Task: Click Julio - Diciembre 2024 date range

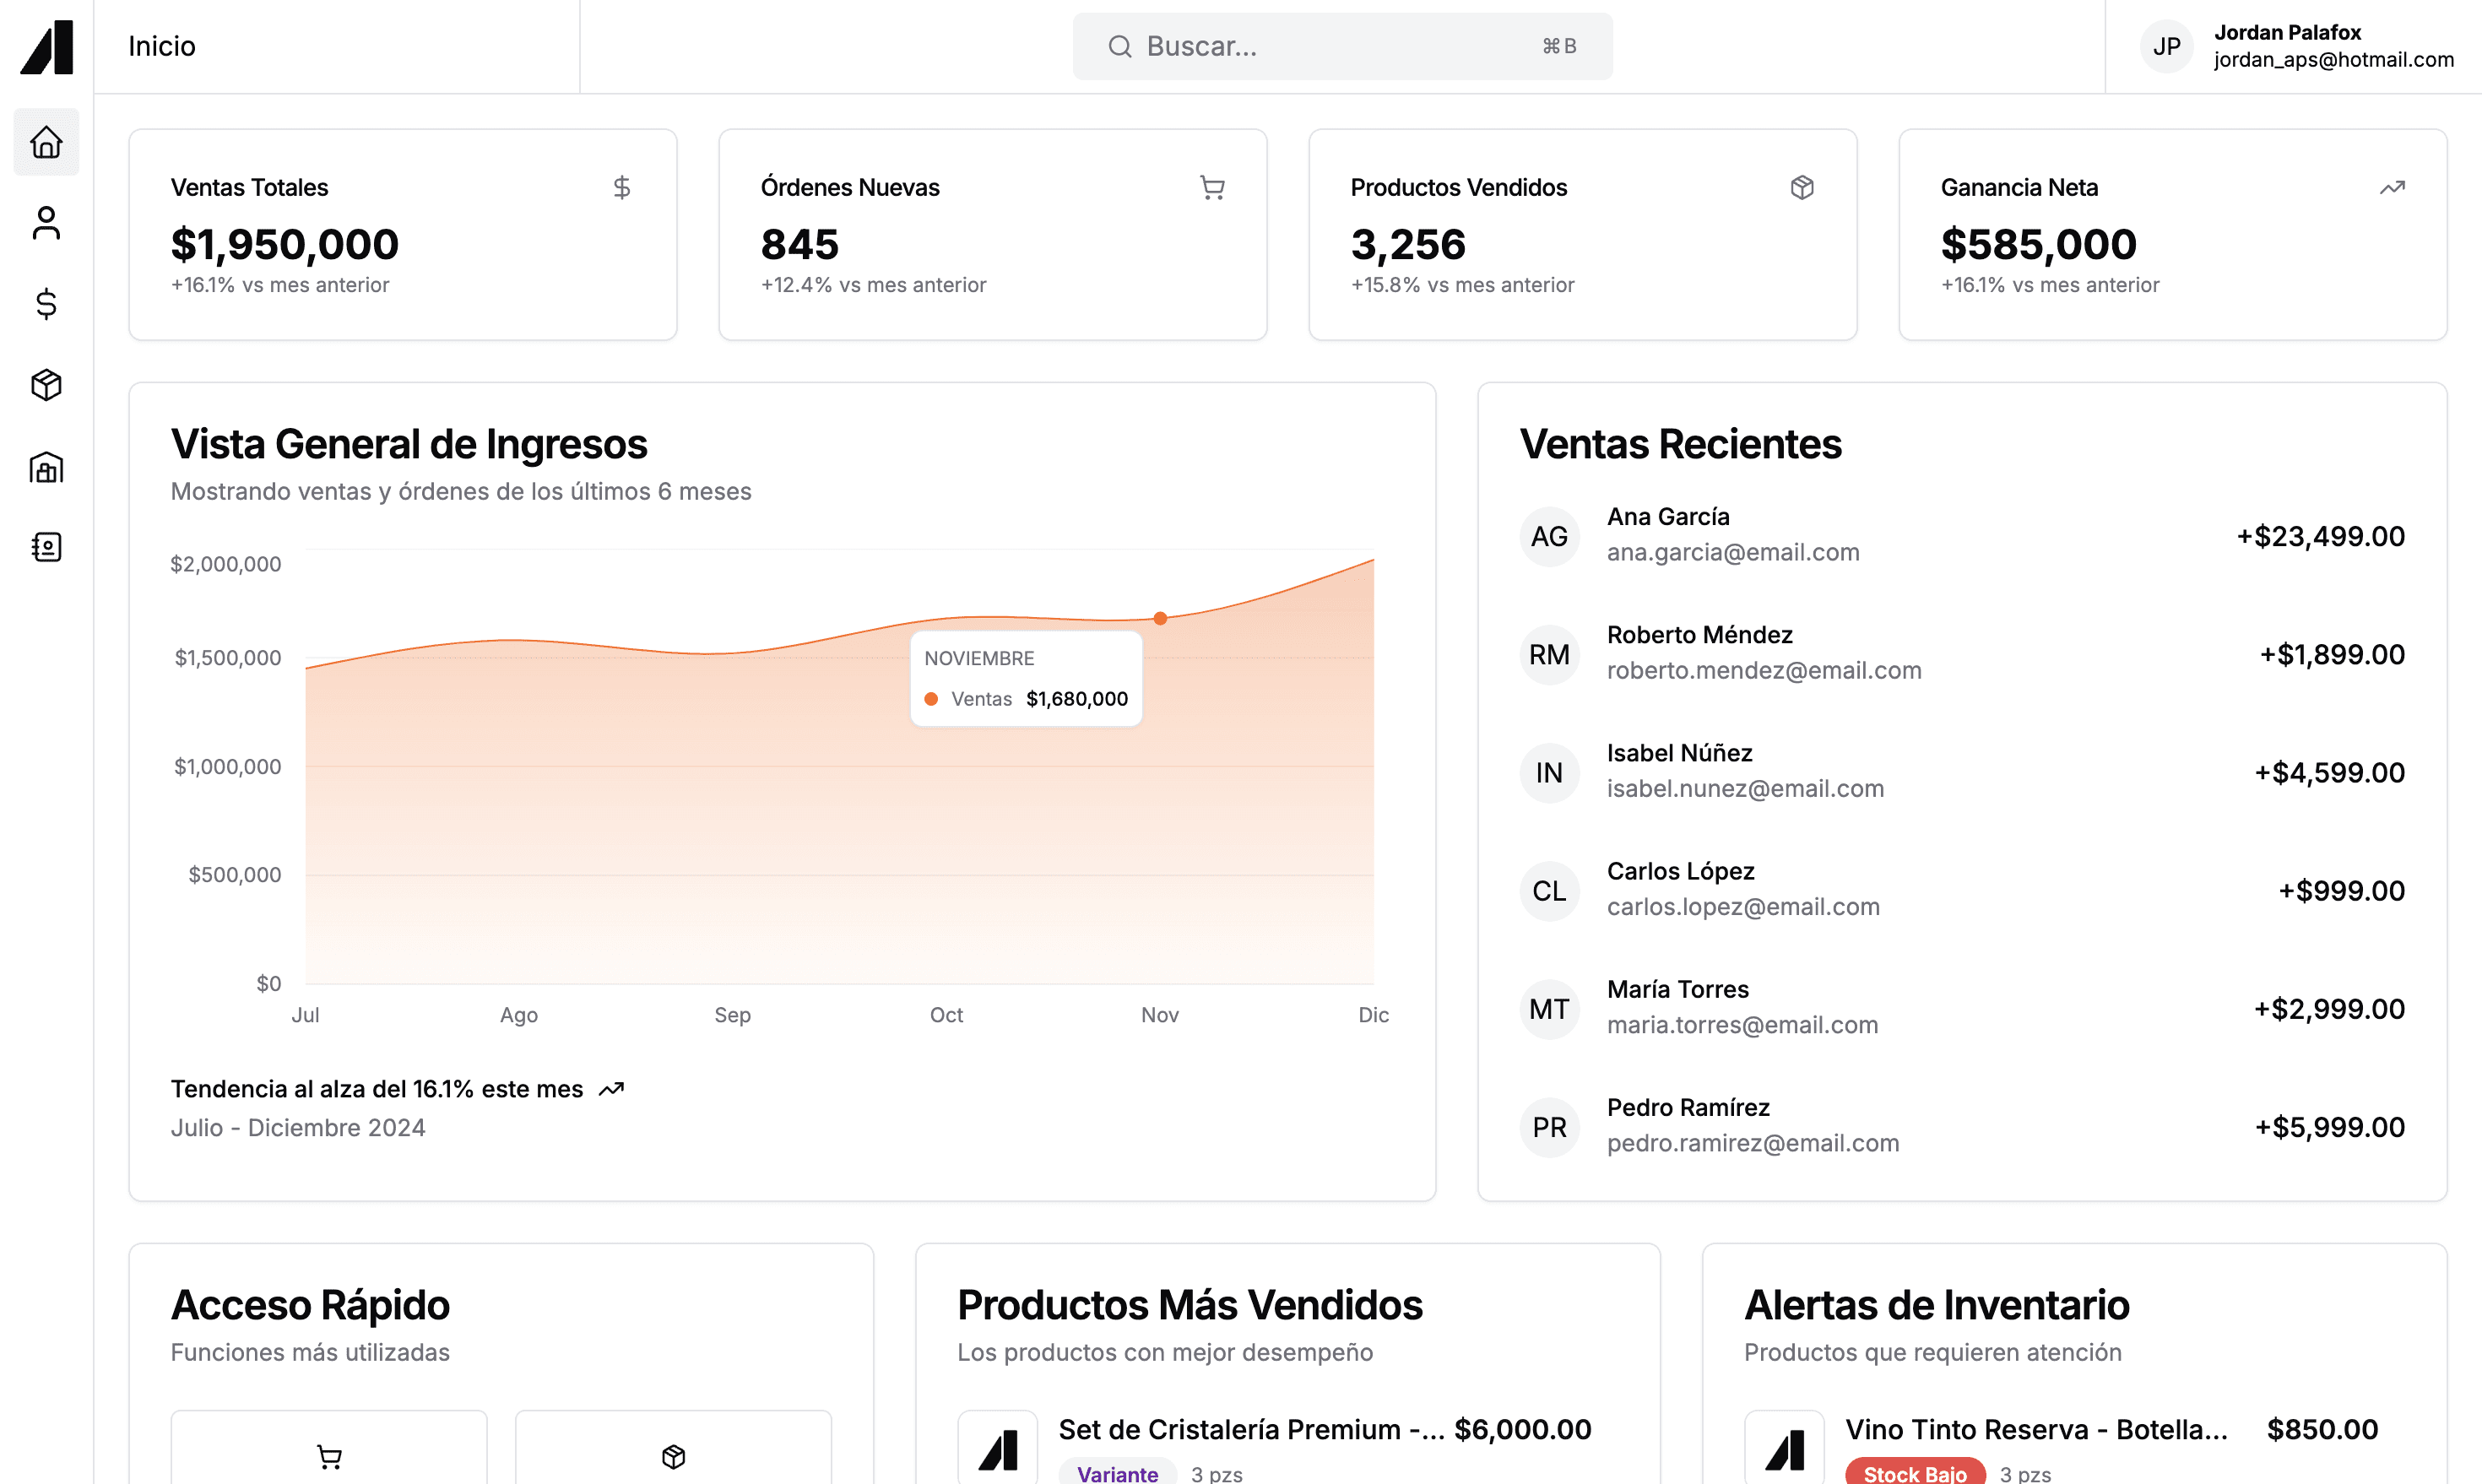Action: pyautogui.click(x=298, y=1128)
